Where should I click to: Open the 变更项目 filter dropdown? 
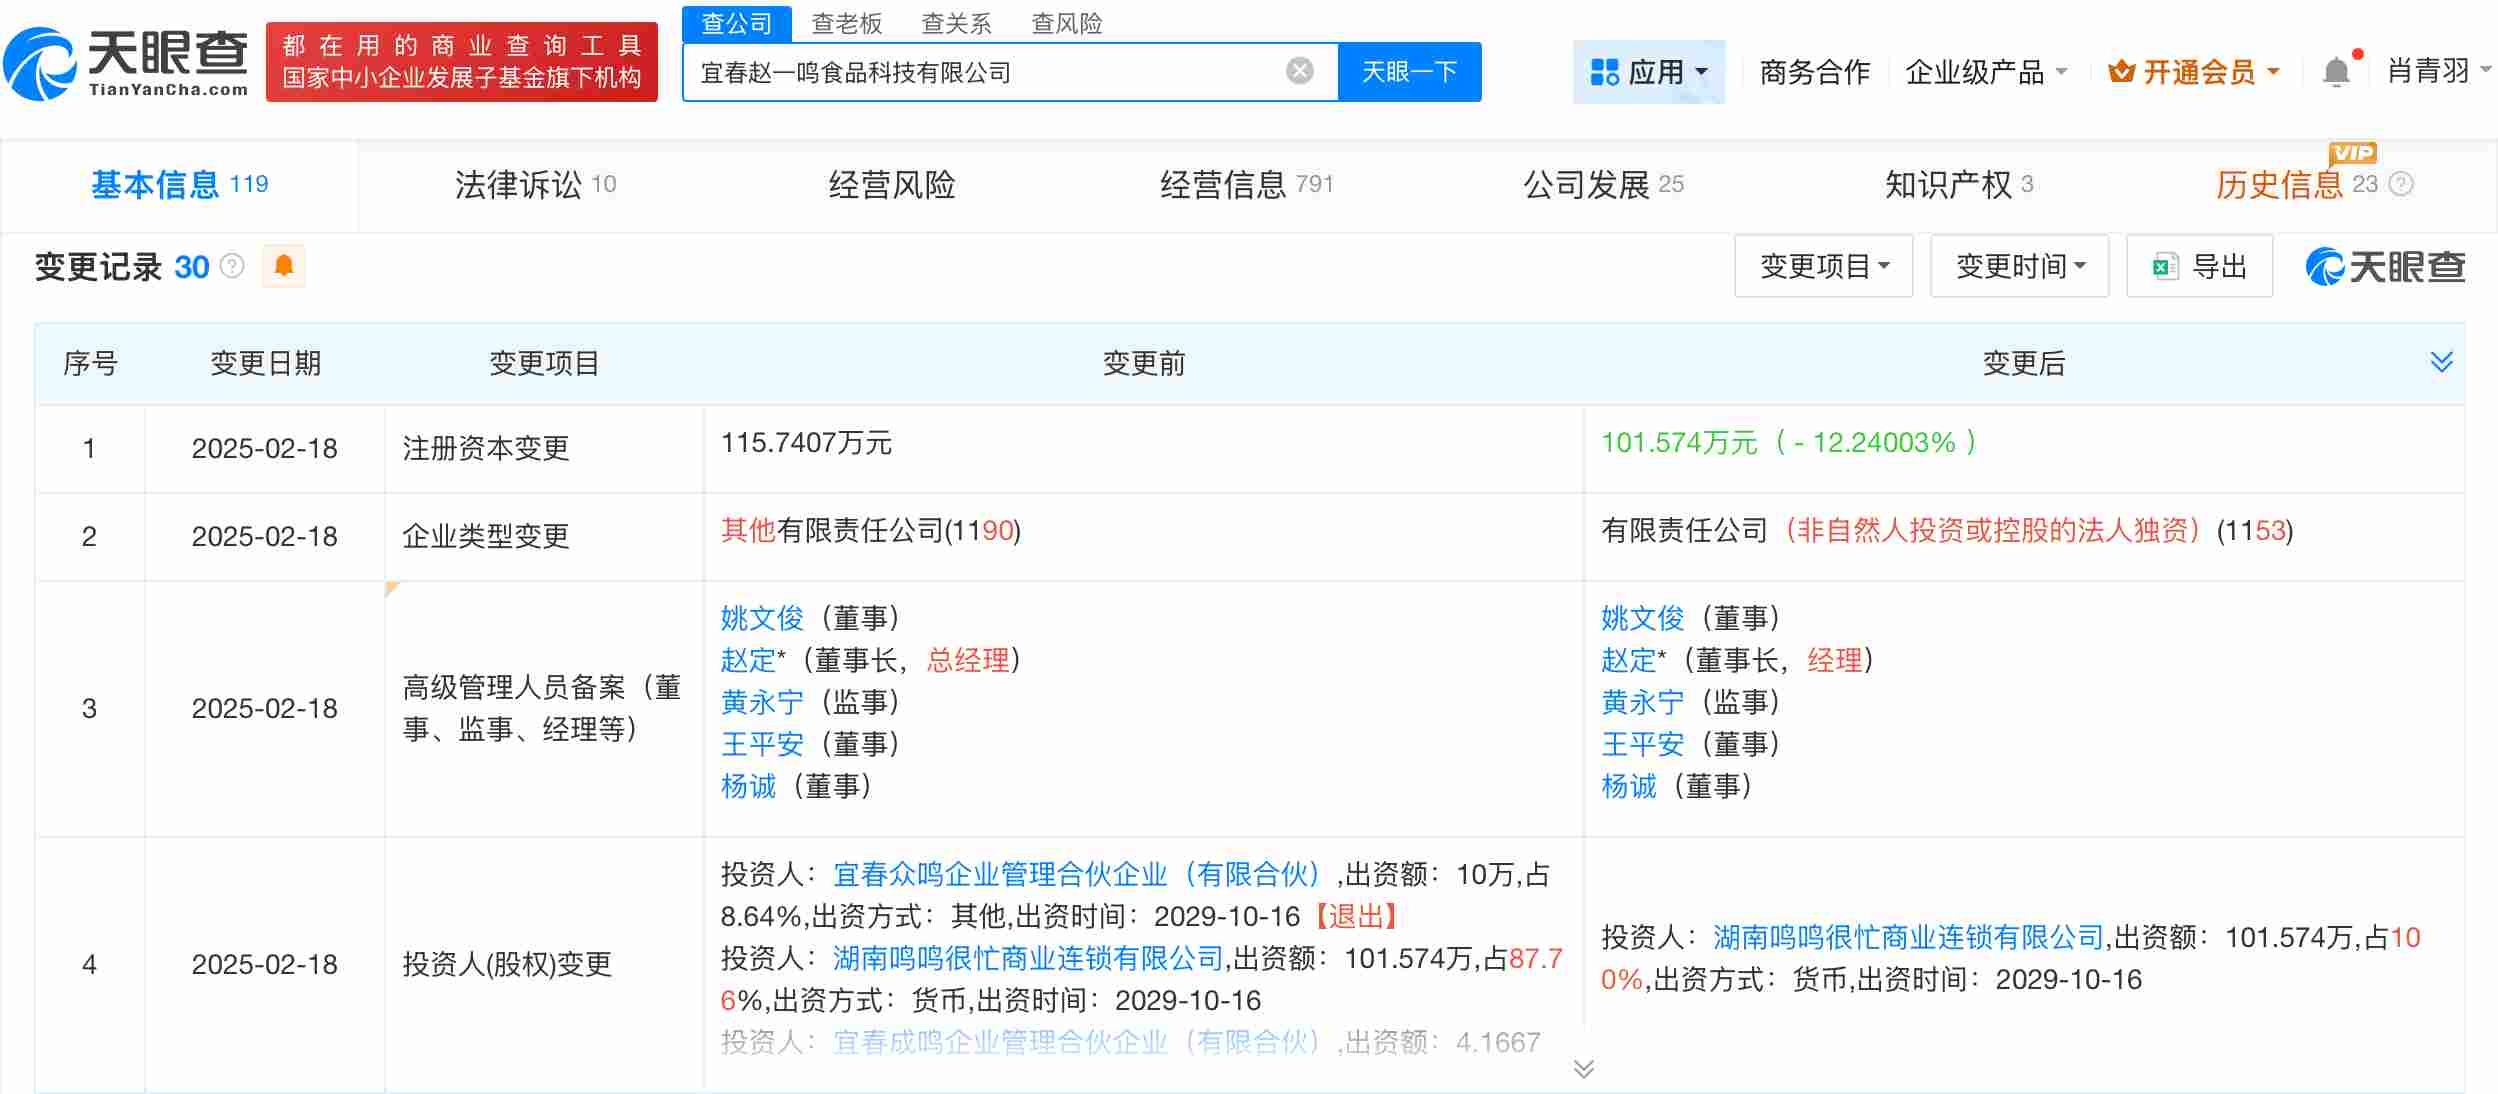click(1824, 266)
